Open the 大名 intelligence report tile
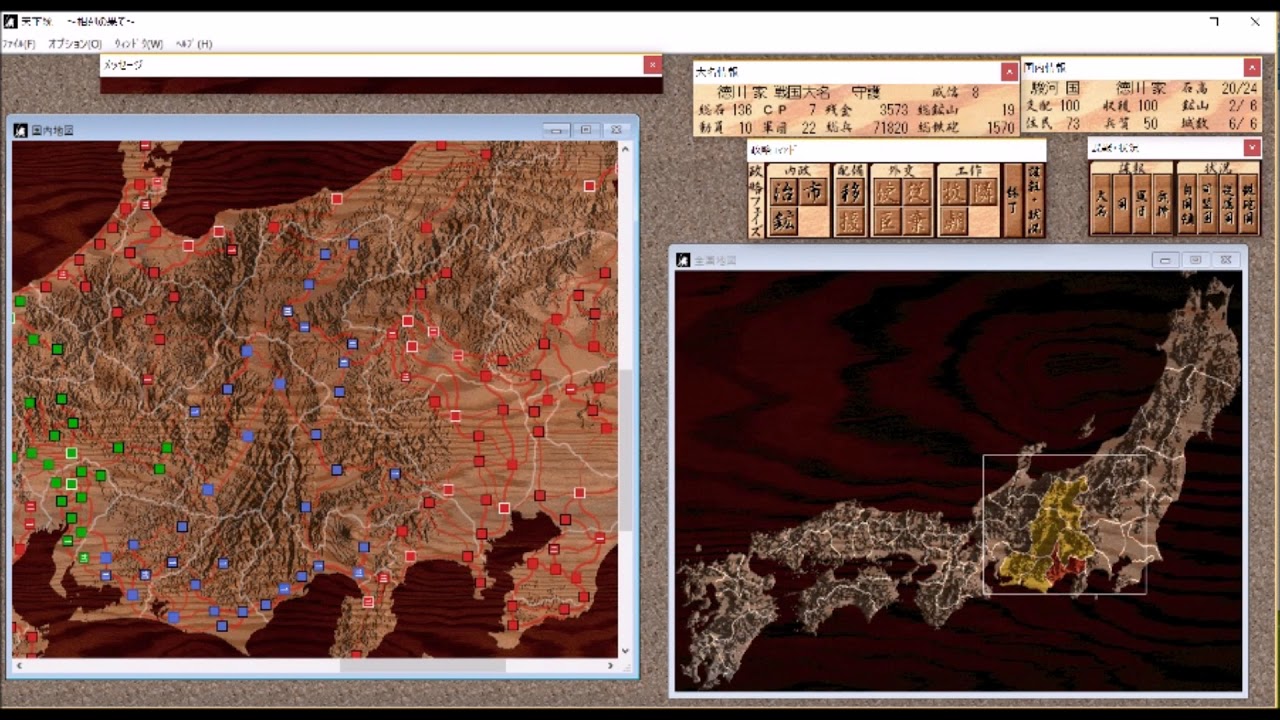This screenshot has width=1280, height=720. click(x=1100, y=205)
